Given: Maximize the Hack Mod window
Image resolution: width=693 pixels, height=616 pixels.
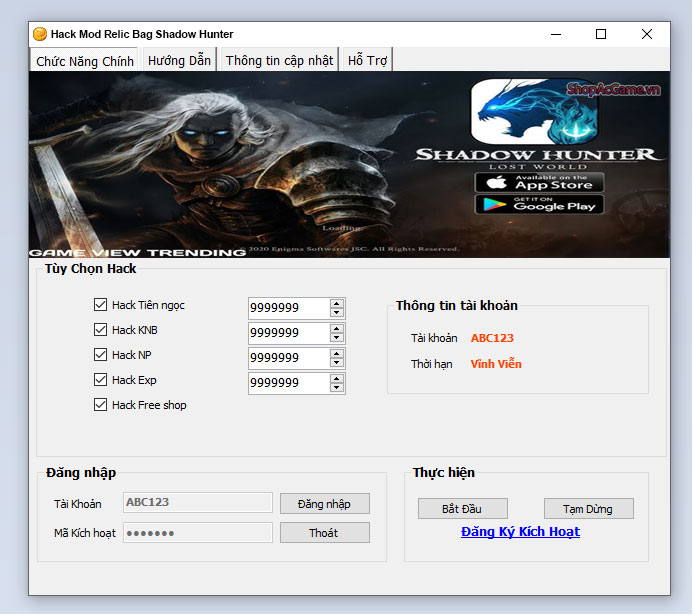Looking at the screenshot, I should coord(601,34).
